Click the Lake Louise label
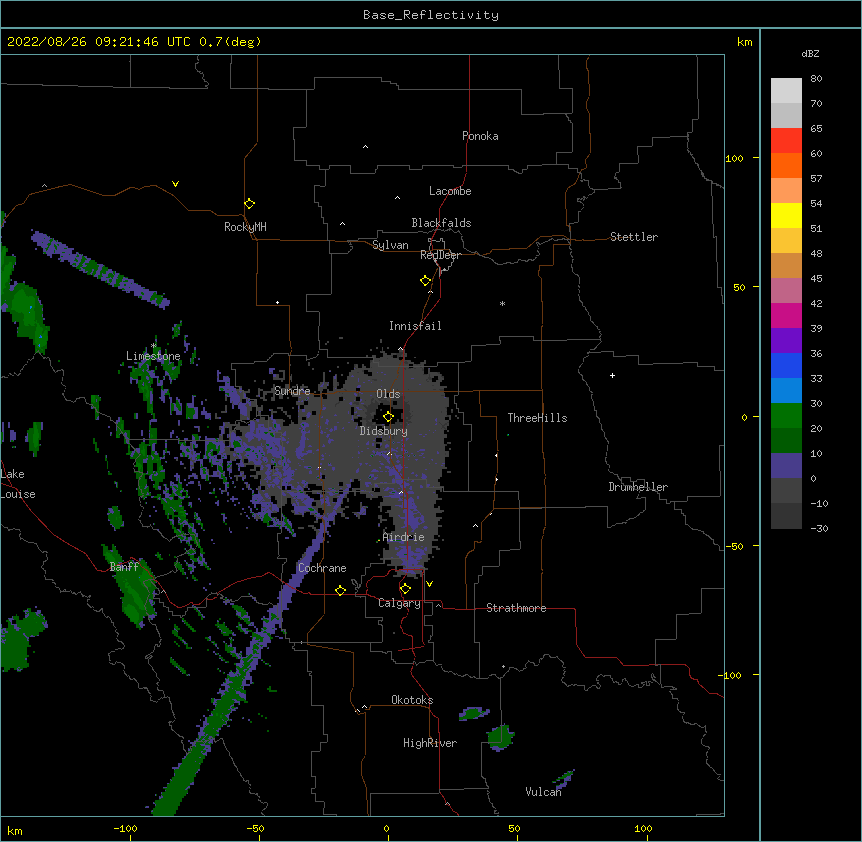 pos(18,484)
